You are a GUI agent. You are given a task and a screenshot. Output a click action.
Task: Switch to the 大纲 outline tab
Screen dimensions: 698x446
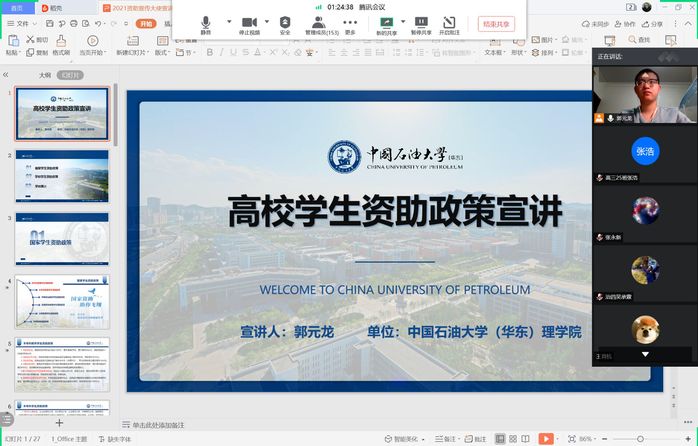coord(44,74)
